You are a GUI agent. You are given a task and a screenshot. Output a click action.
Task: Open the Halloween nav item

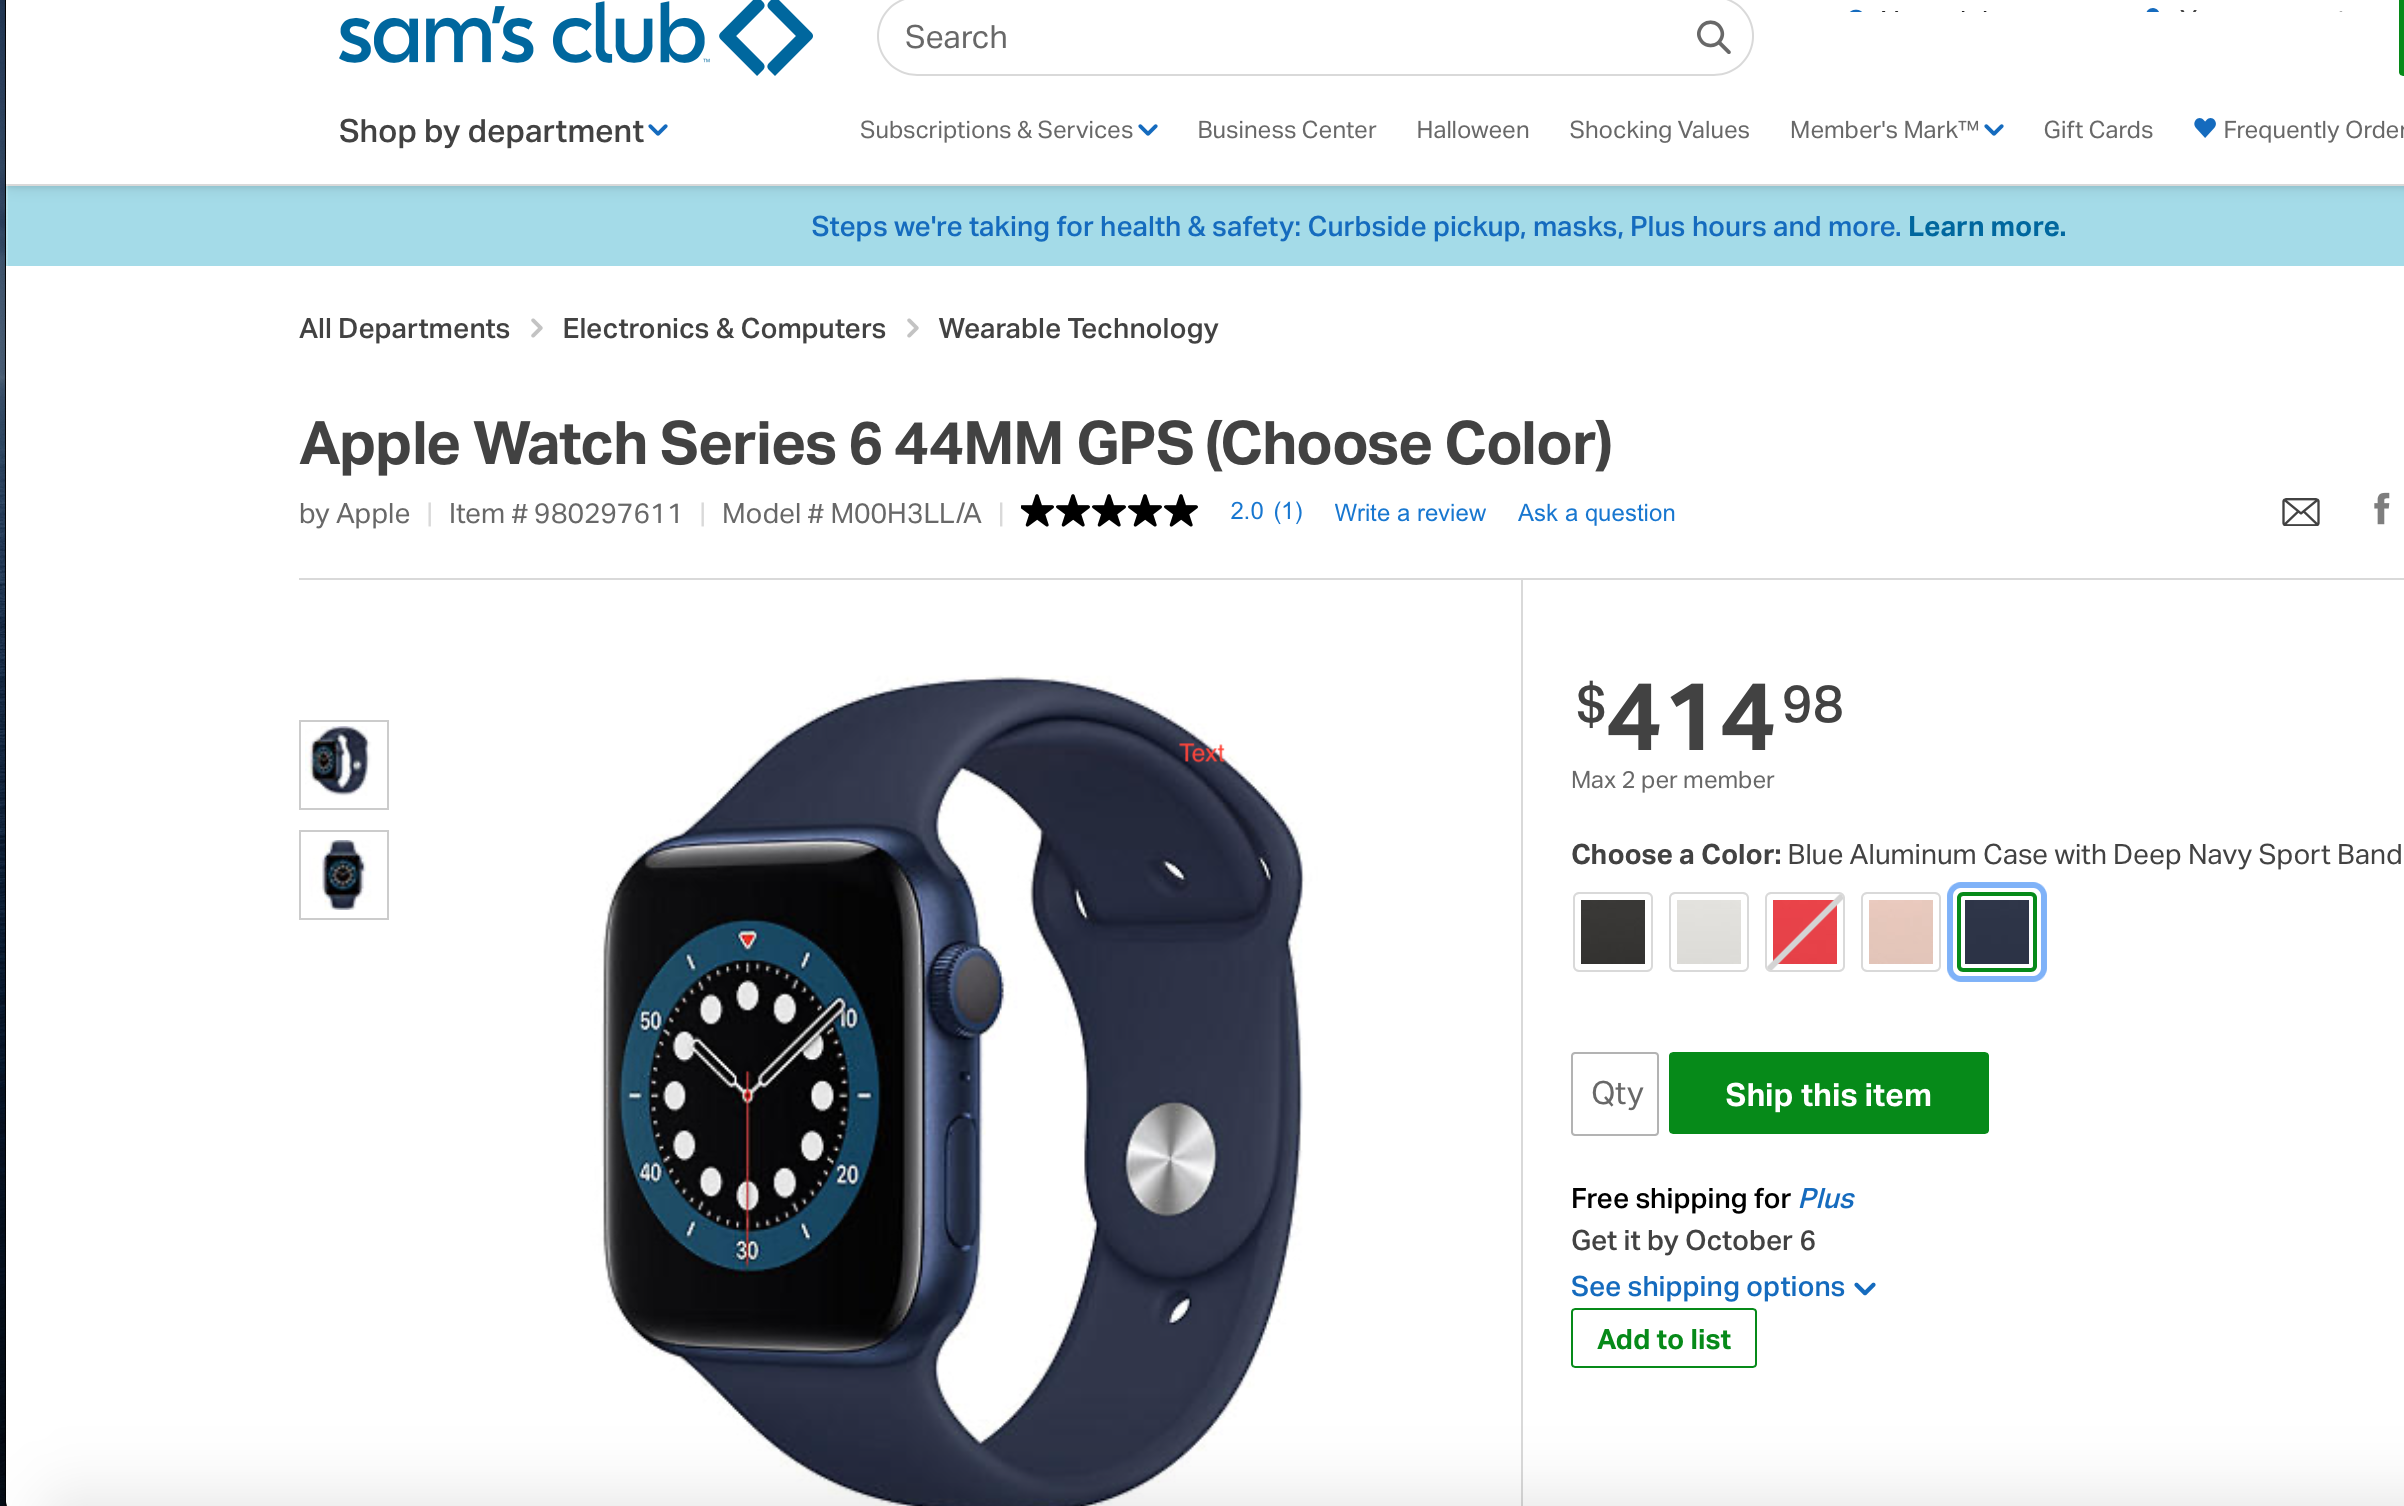coord(1472,130)
